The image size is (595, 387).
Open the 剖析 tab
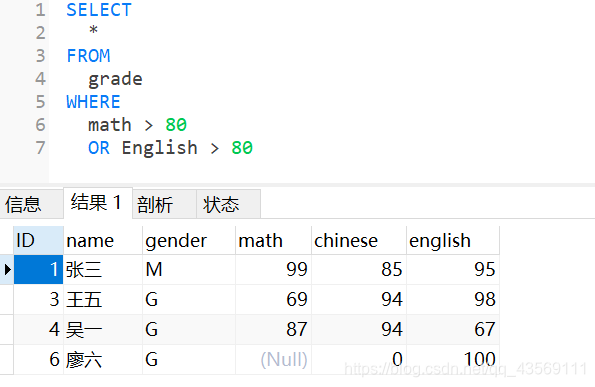click(x=164, y=205)
